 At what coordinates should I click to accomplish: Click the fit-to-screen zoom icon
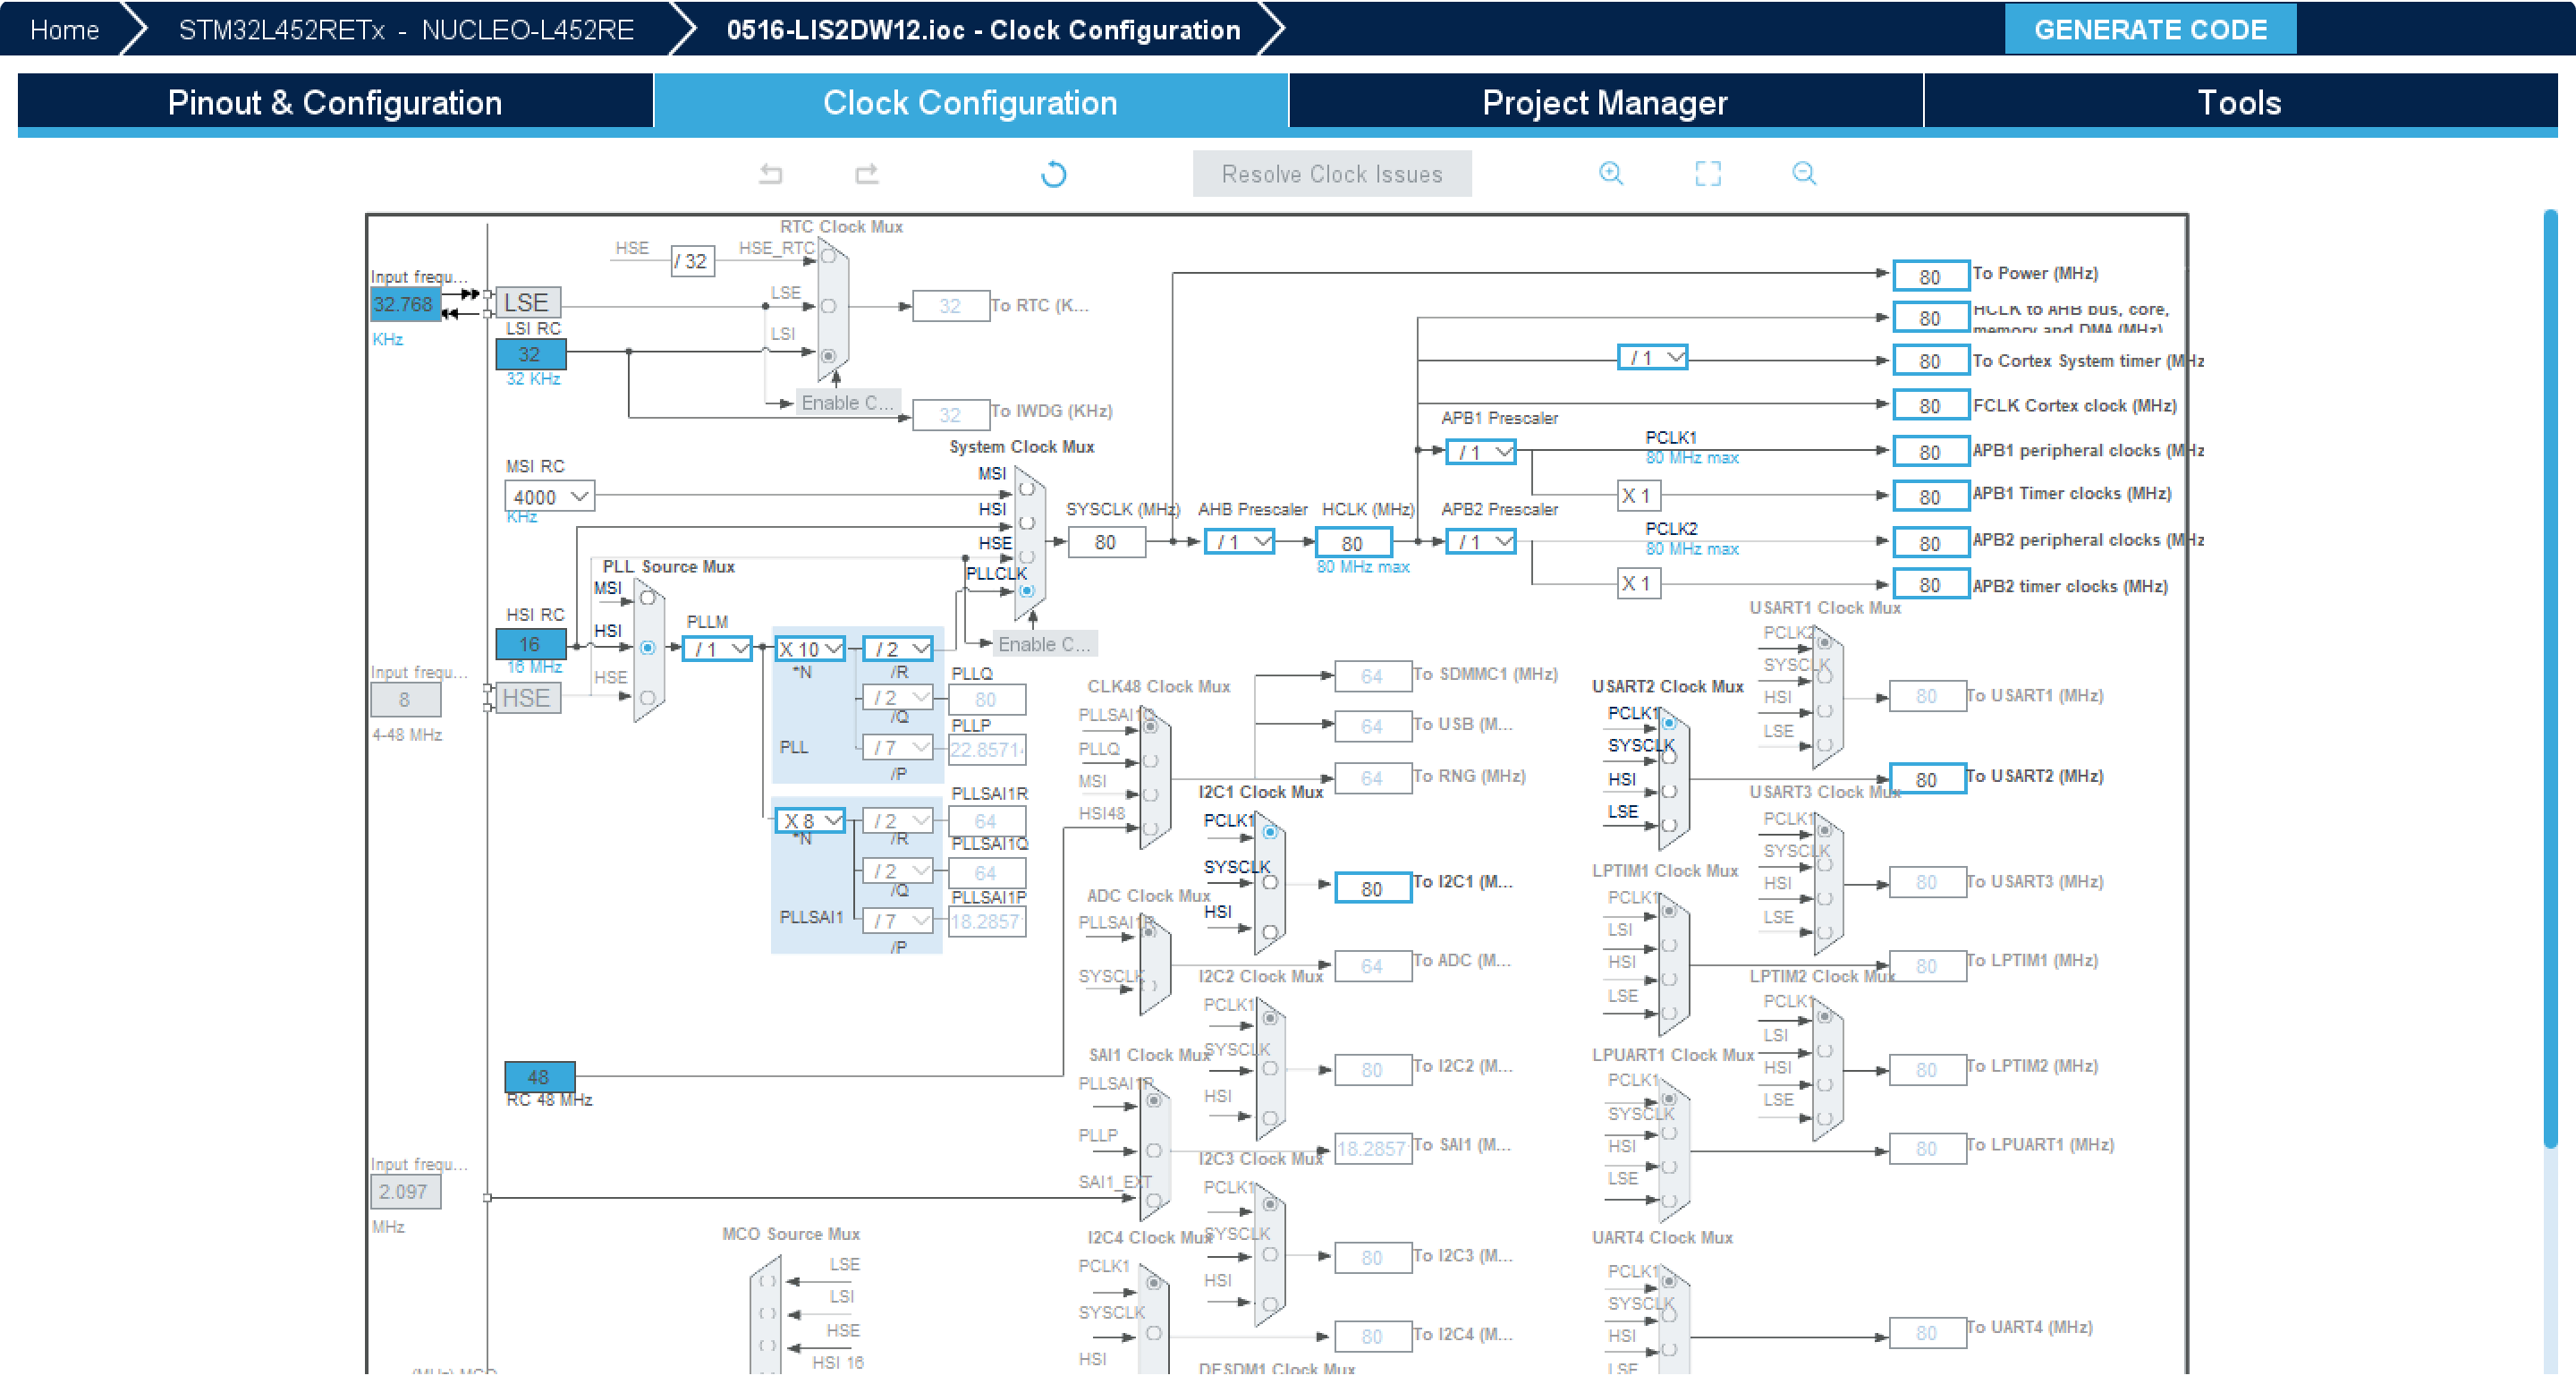click(1707, 173)
